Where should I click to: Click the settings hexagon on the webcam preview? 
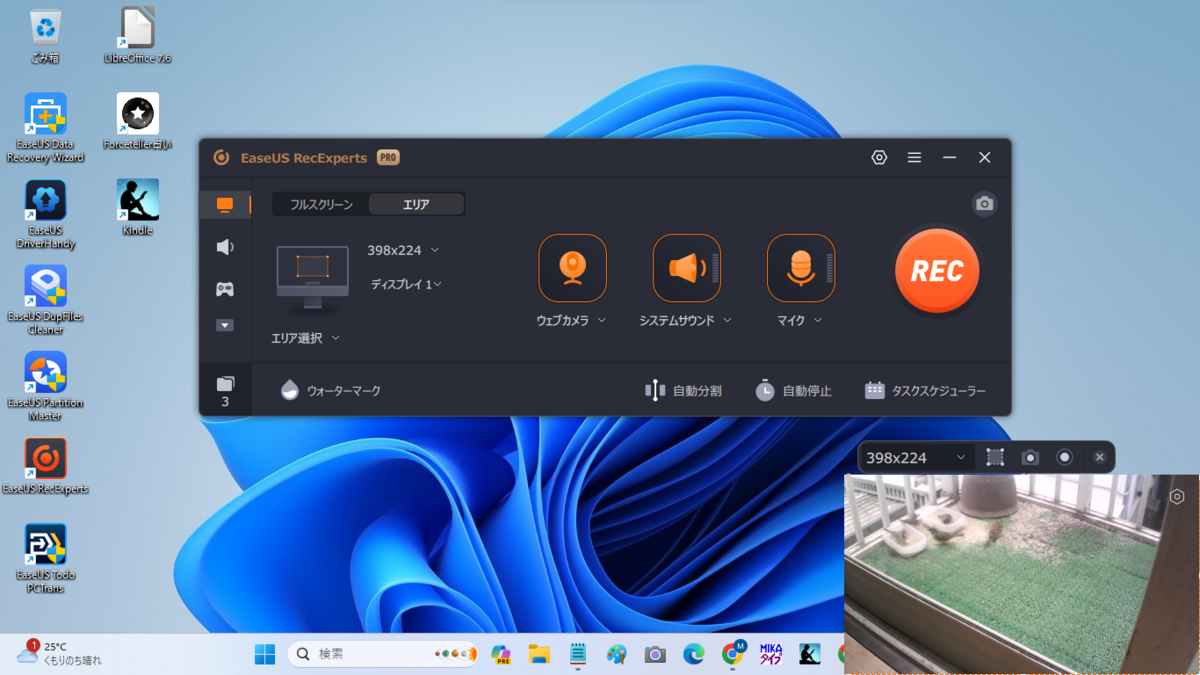coord(1177,496)
